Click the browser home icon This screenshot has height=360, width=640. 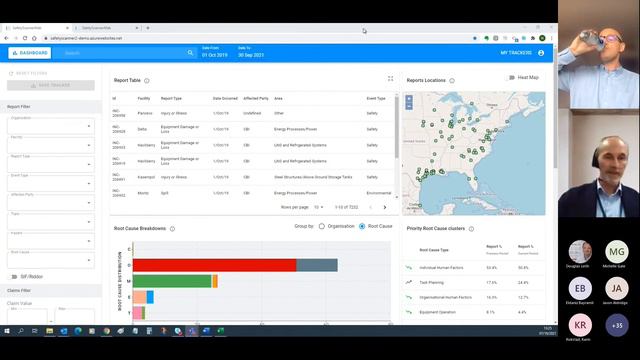click(x=34, y=38)
